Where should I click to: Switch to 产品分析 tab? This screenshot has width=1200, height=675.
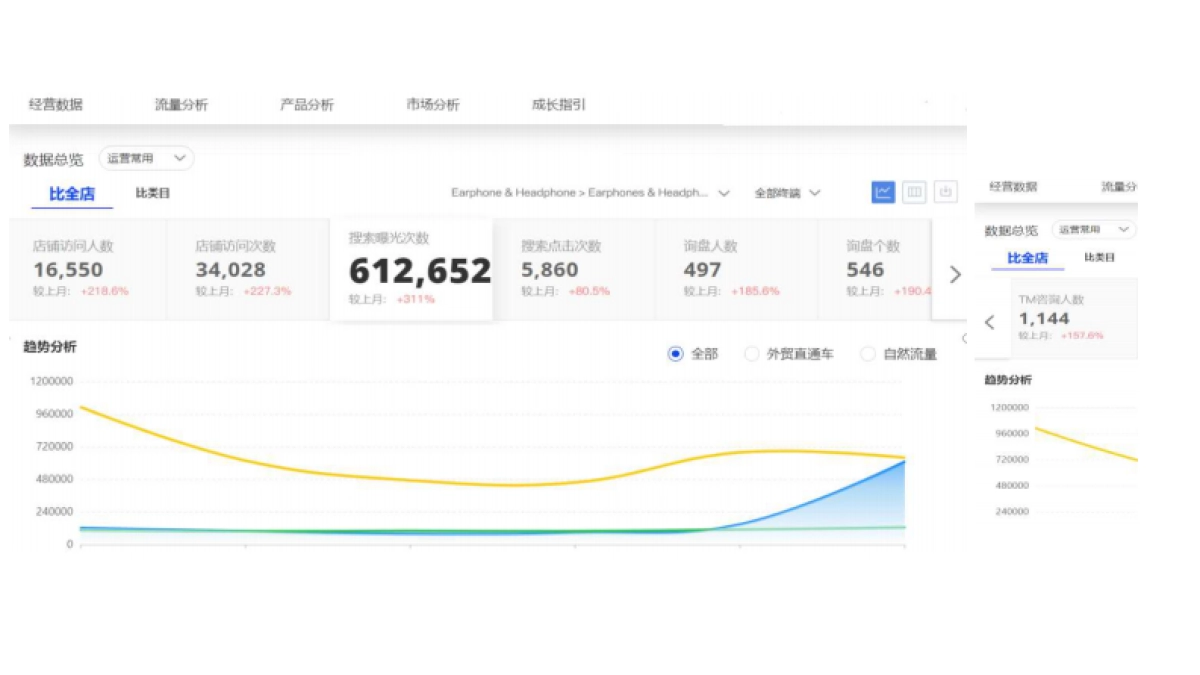307,105
